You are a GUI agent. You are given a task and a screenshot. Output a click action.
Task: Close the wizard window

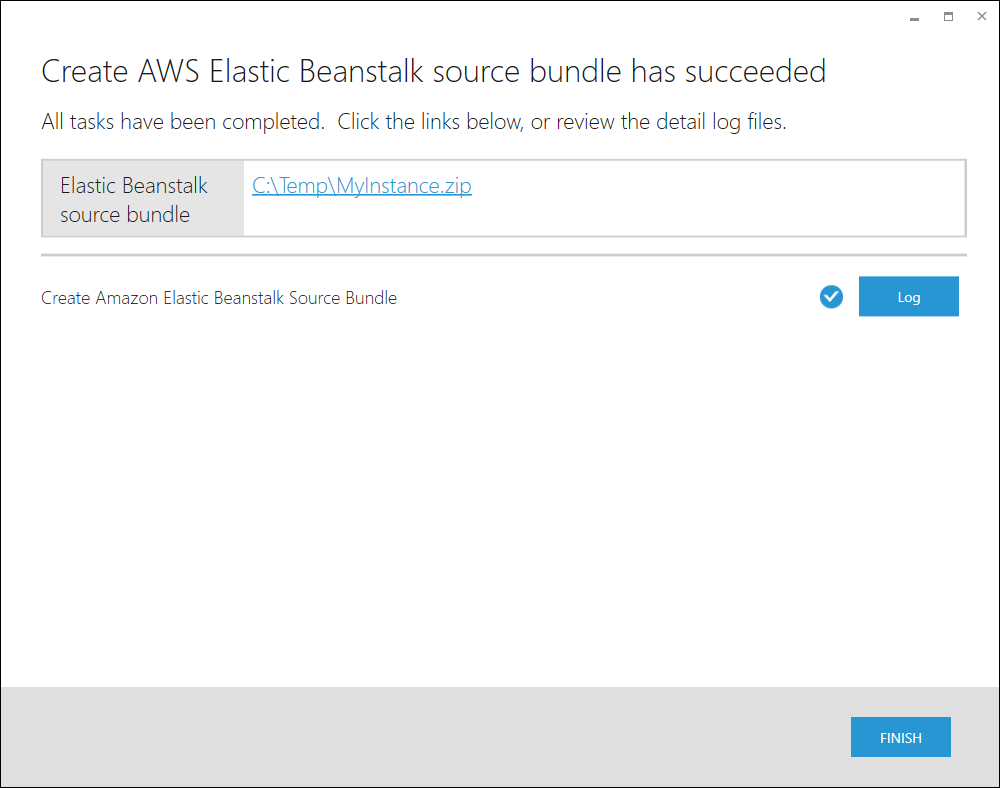click(x=981, y=16)
